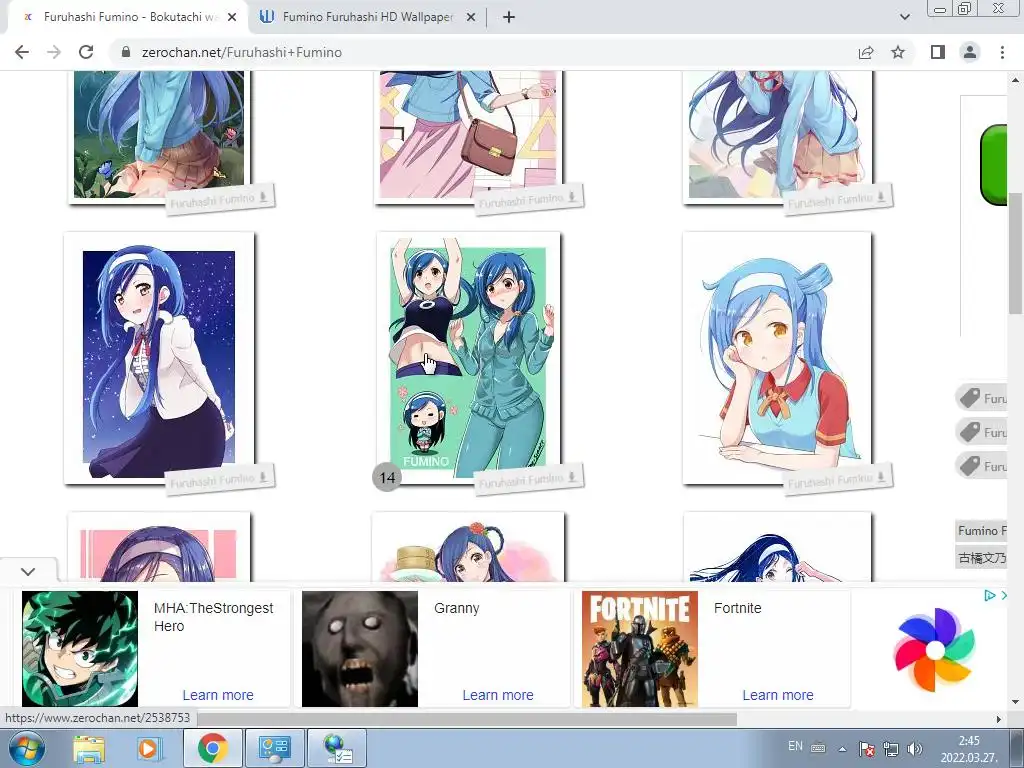Viewport: 1024px width, 768px height.
Task: Bookmark this page with the star icon
Action: coord(898,52)
